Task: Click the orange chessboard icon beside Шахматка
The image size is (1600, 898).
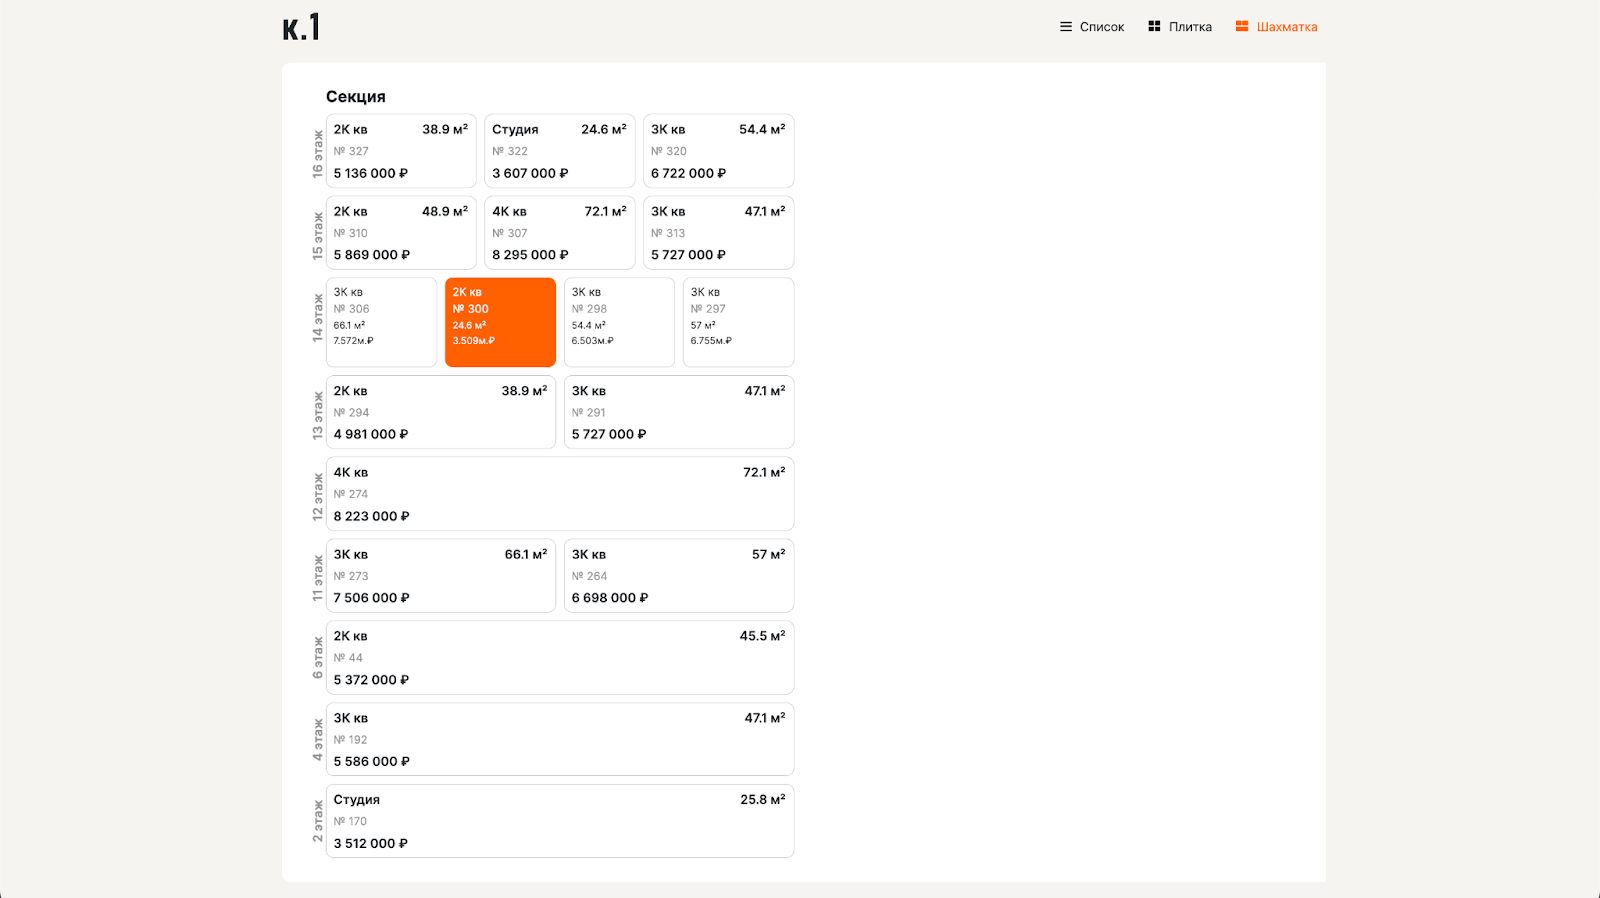Action: [1242, 27]
